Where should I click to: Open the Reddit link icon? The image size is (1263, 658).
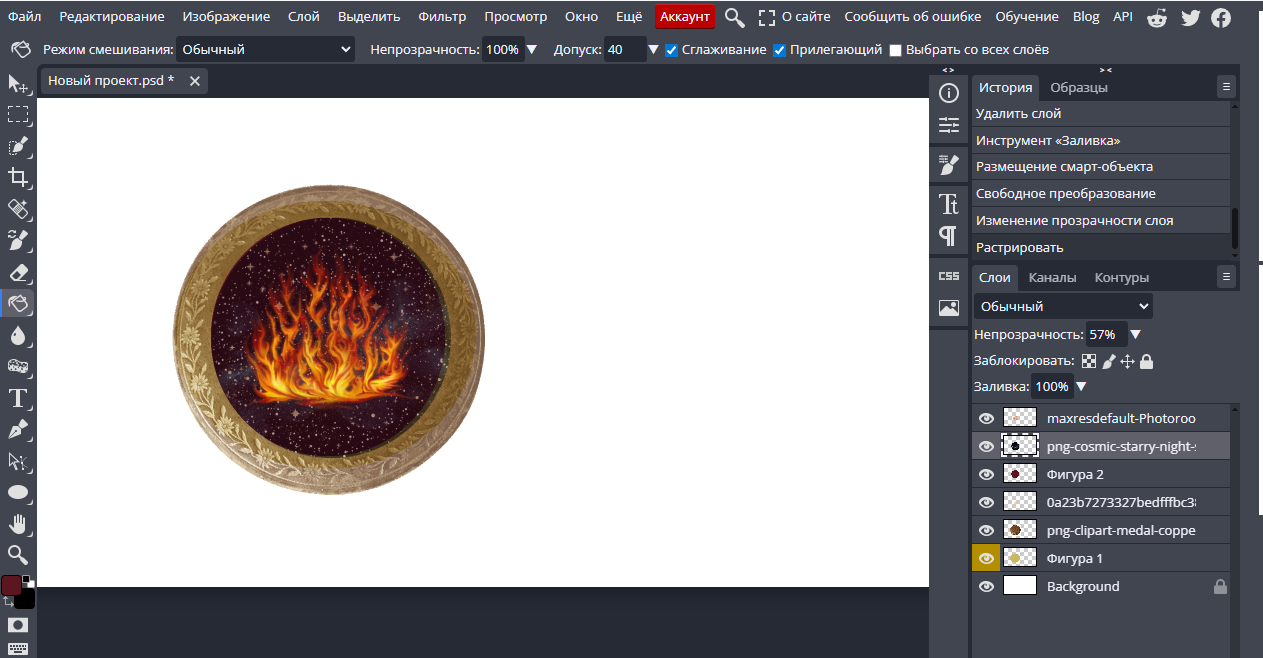point(1157,17)
